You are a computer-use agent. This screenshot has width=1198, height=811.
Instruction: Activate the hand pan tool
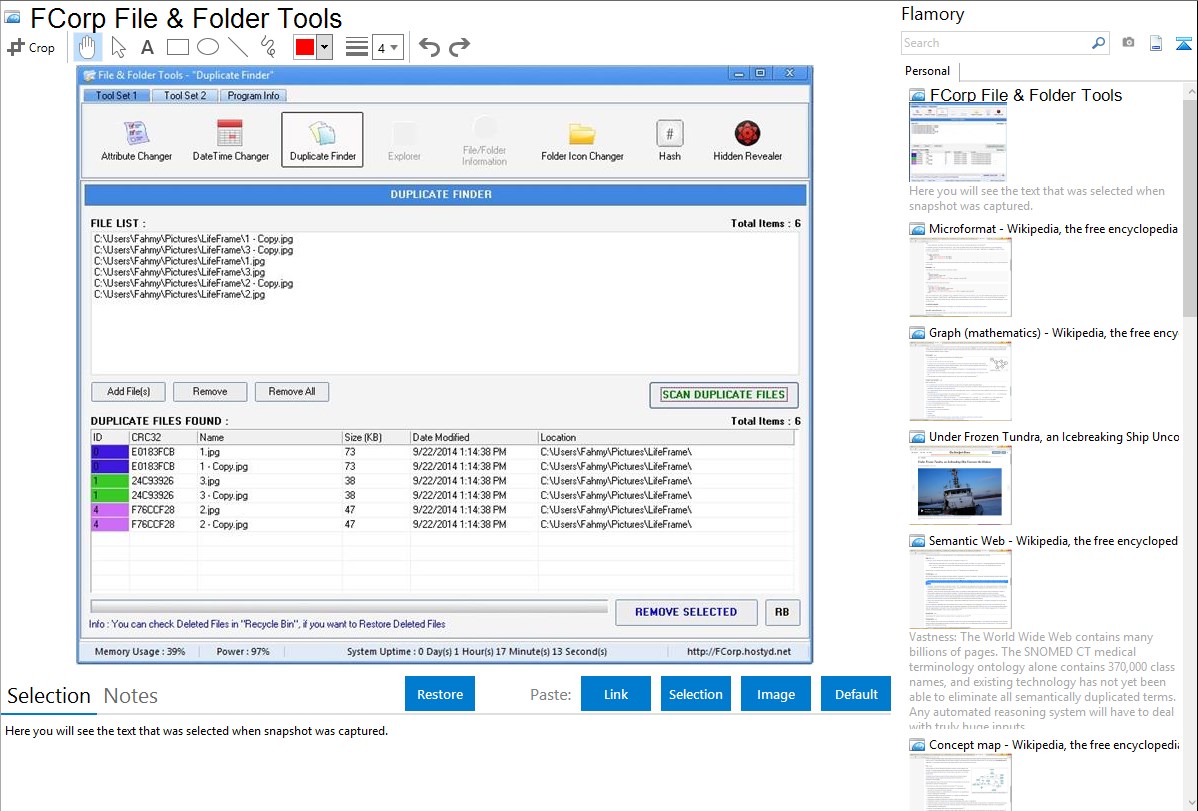[x=87, y=47]
